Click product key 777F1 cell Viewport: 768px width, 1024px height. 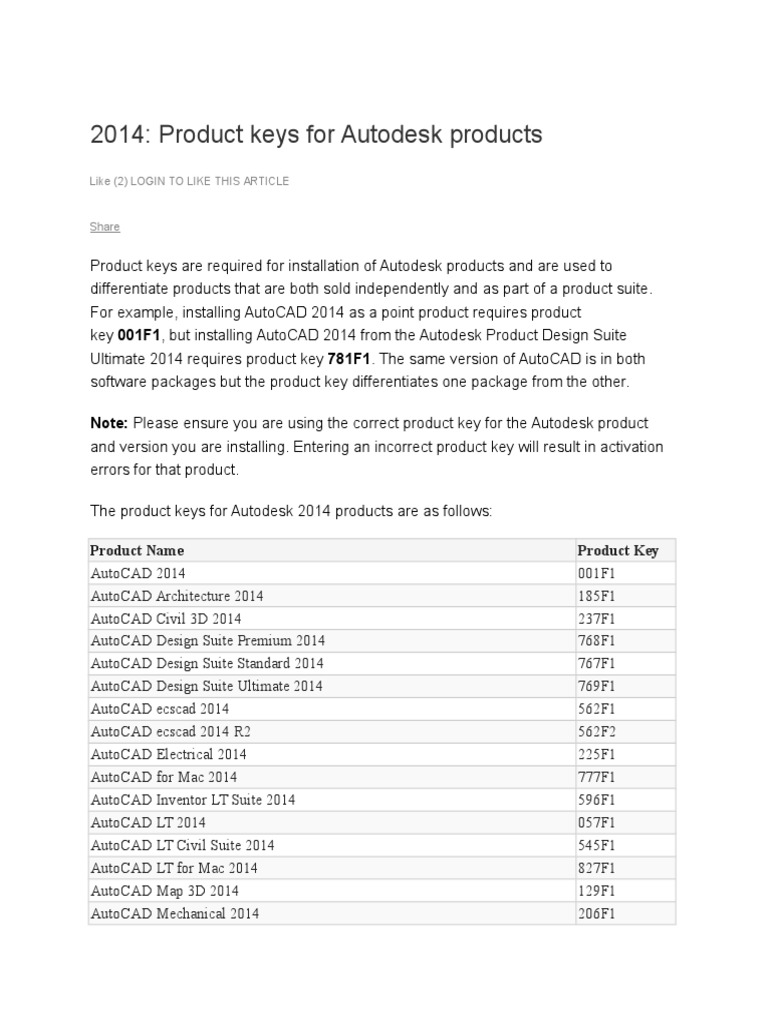click(x=597, y=777)
